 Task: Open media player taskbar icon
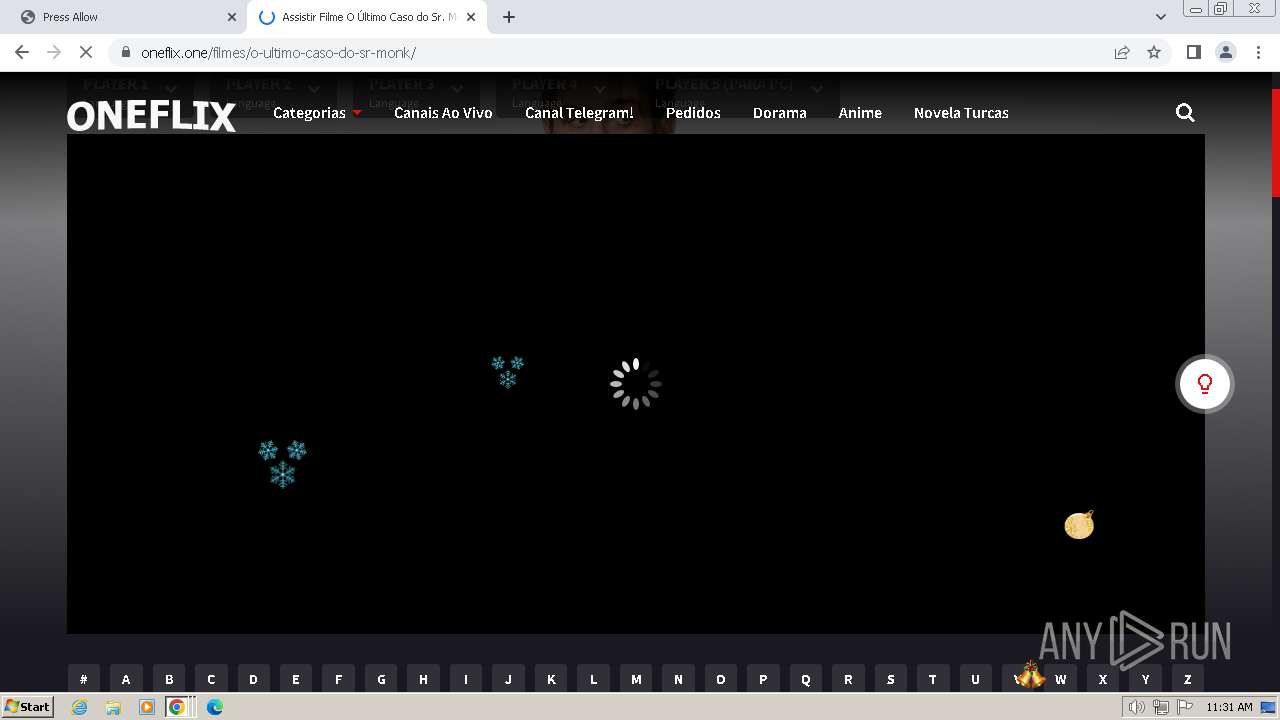146,707
